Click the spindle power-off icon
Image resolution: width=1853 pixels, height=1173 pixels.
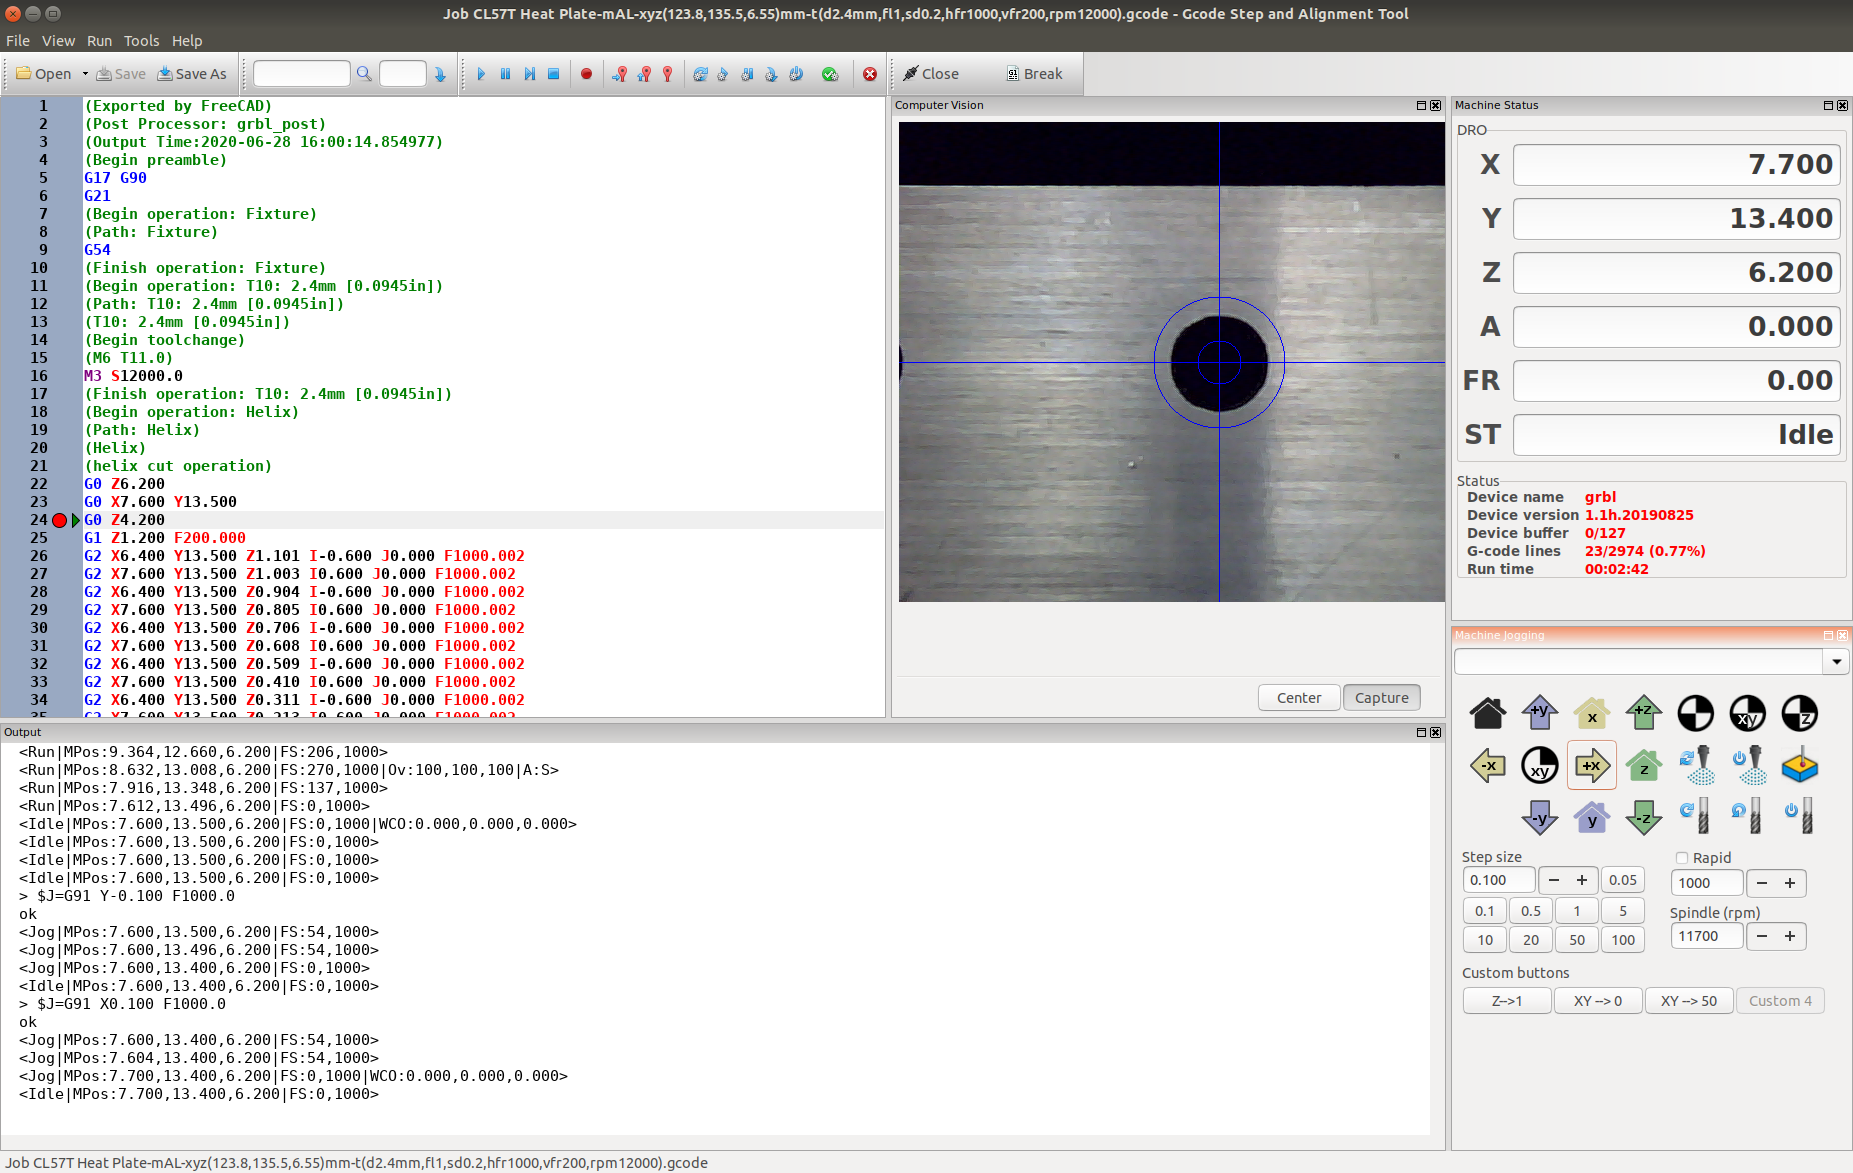[1800, 815]
